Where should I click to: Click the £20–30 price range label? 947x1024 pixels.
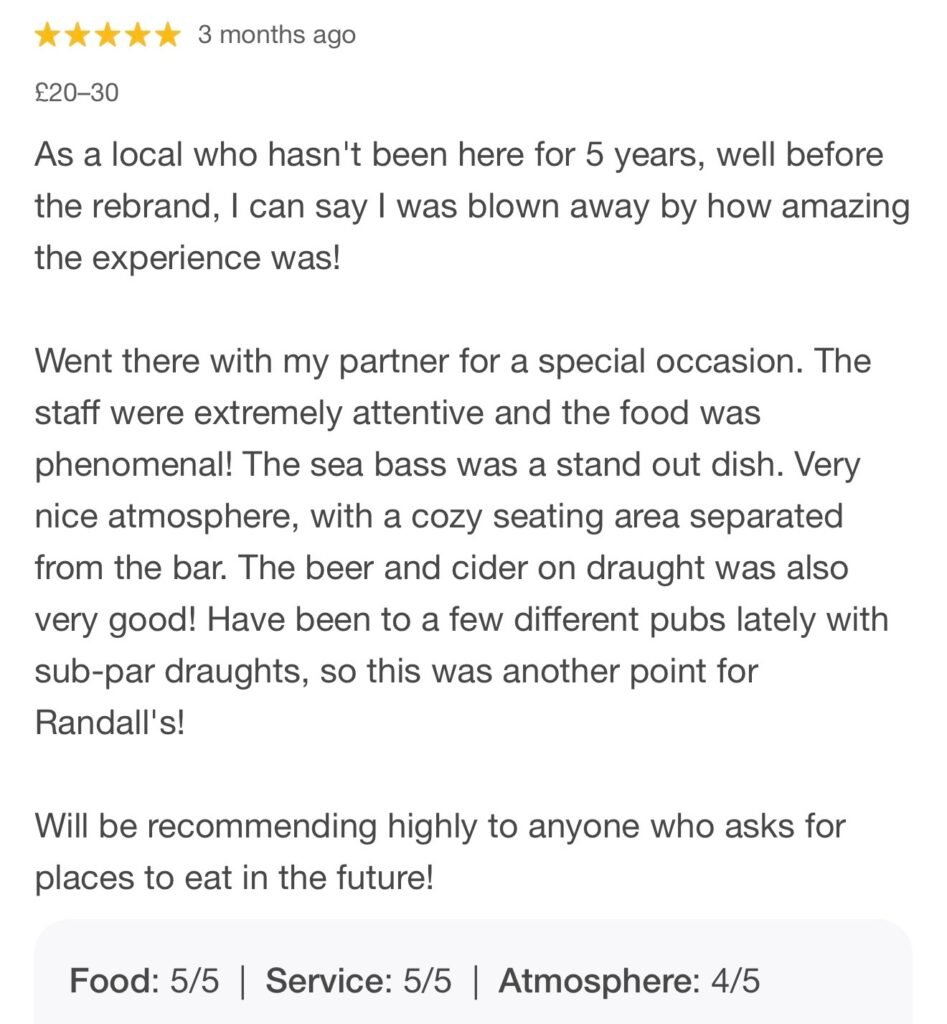76,94
